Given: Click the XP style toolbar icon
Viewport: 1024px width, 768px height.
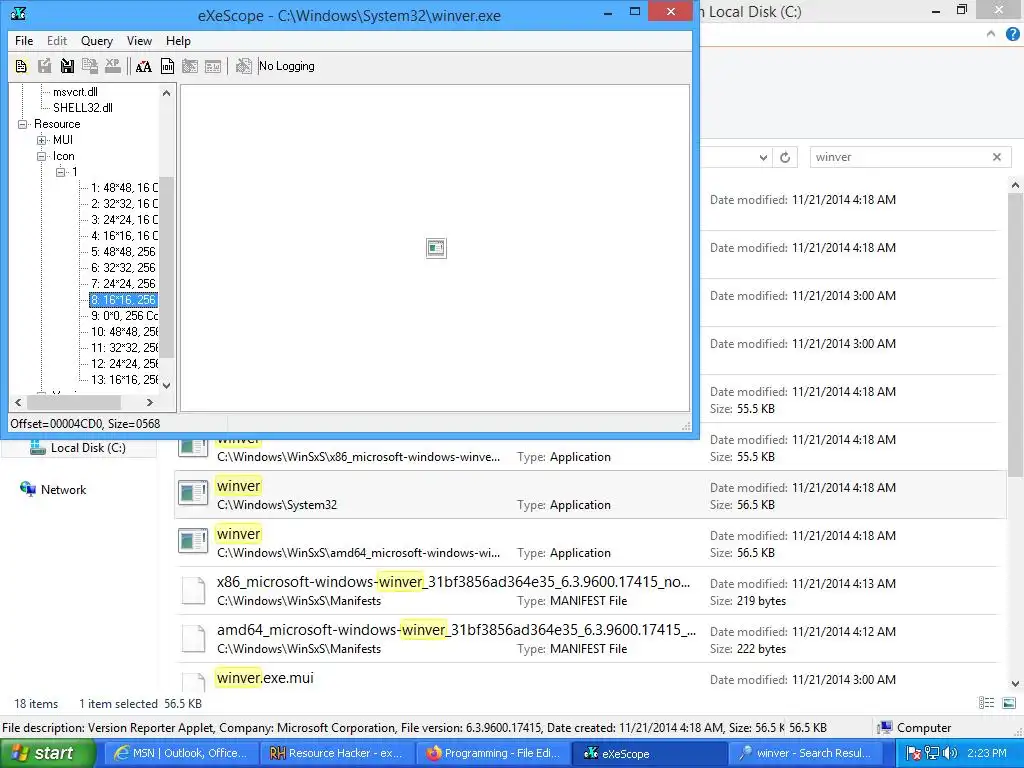Looking at the screenshot, I should pyautogui.click(x=113, y=66).
